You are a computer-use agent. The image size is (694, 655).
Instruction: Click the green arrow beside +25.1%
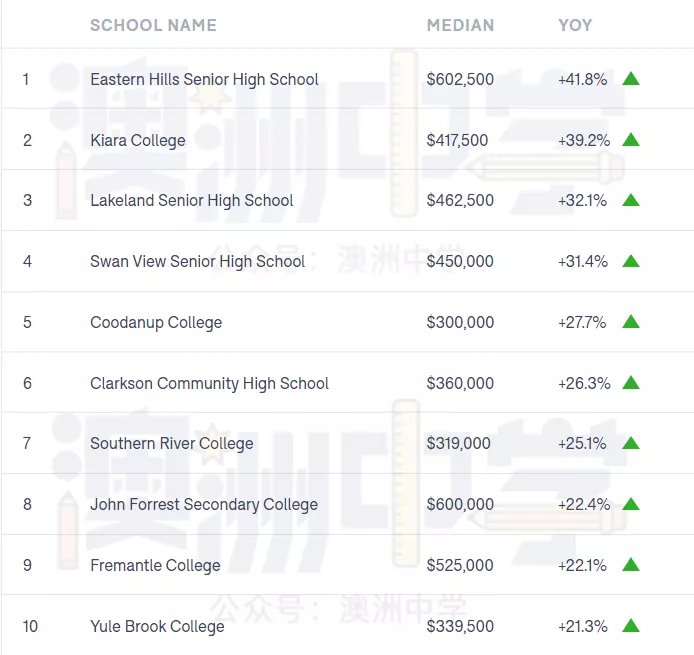[x=631, y=443]
